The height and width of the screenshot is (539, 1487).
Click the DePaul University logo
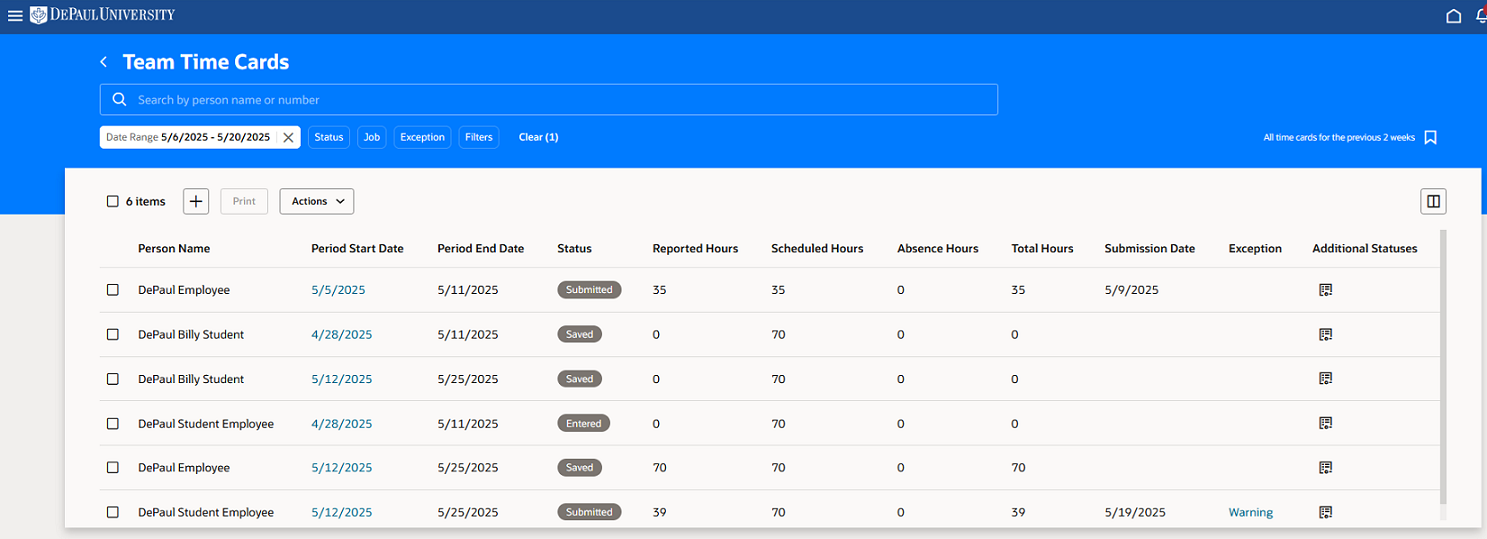102,15
